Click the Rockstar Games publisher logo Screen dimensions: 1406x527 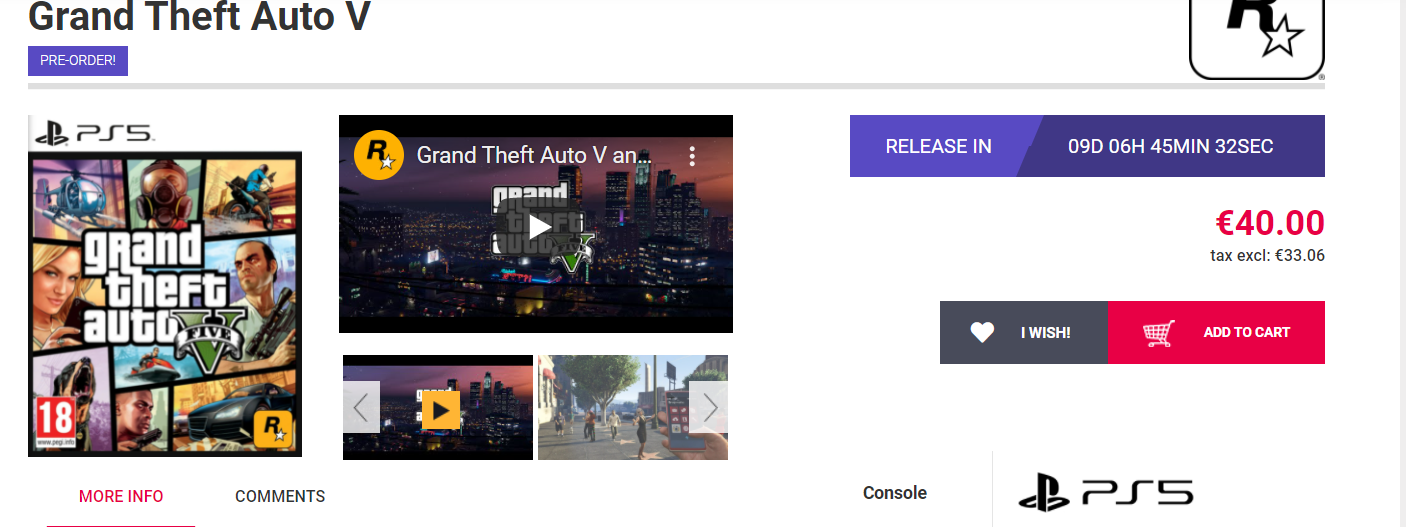[1257, 39]
